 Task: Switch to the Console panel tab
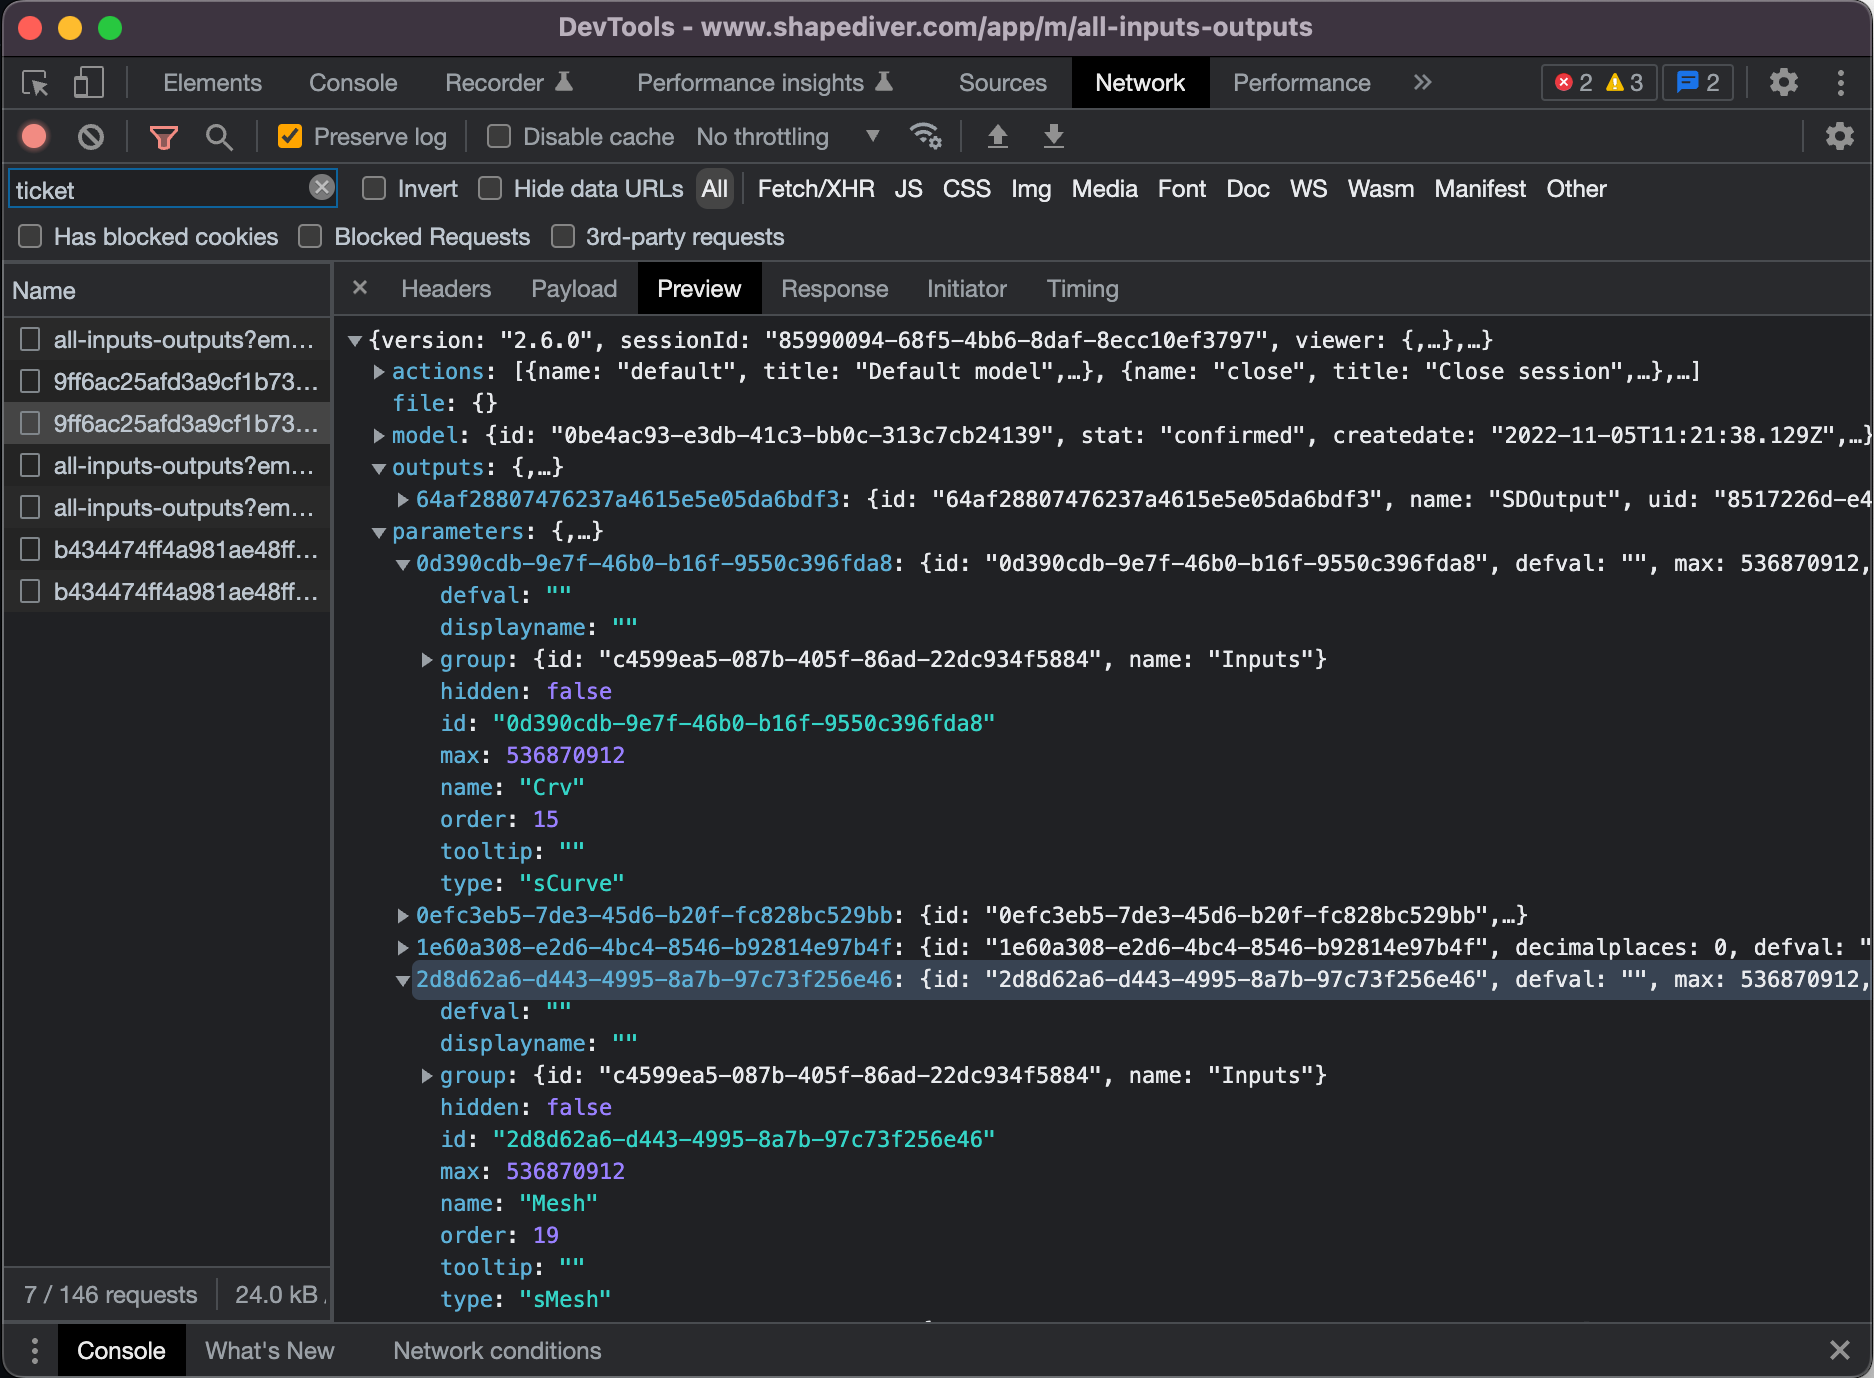352,83
